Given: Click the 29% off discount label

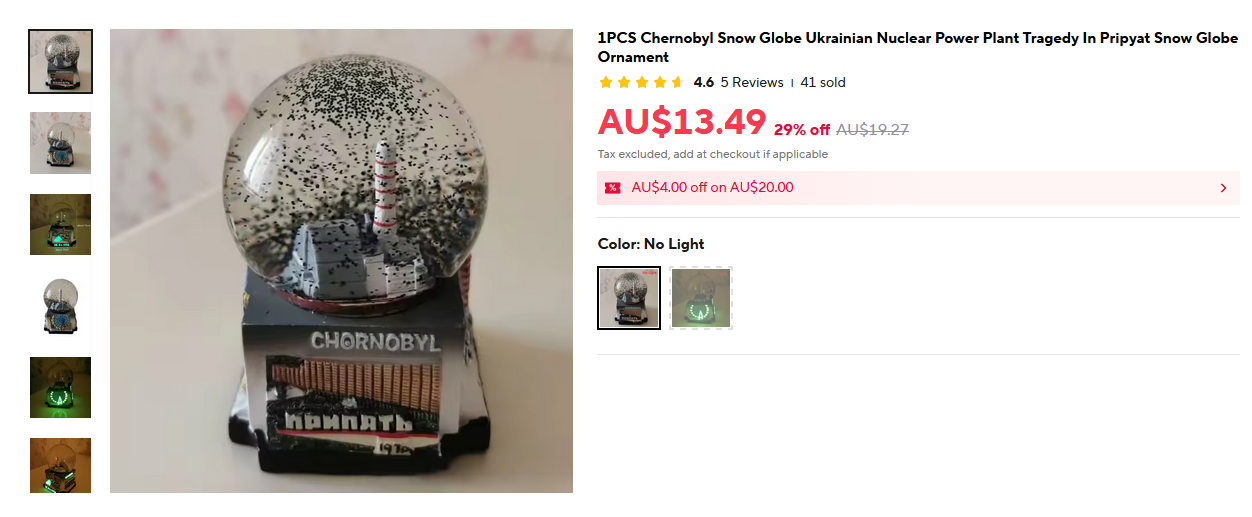Looking at the screenshot, I should pyautogui.click(x=802, y=129).
